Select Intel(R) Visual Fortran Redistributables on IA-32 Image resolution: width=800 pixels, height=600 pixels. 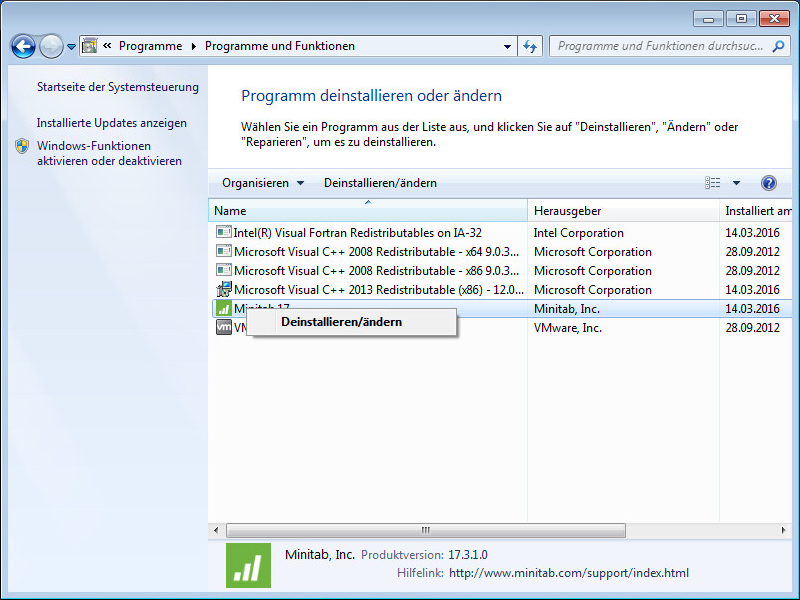coord(357,233)
